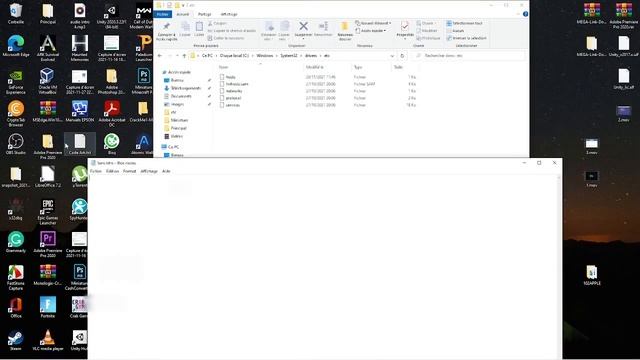Open the Aide menu in Bloc-notes
This screenshot has height=360, width=640.
pyautogui.click(x=166, y=171)
